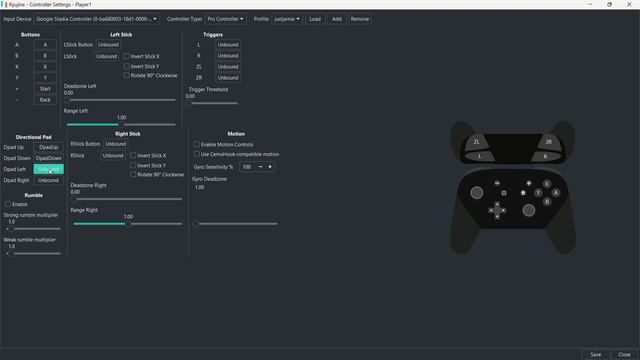
Task: Click the right stick on controller image
Action: click(x=529, y=211)
